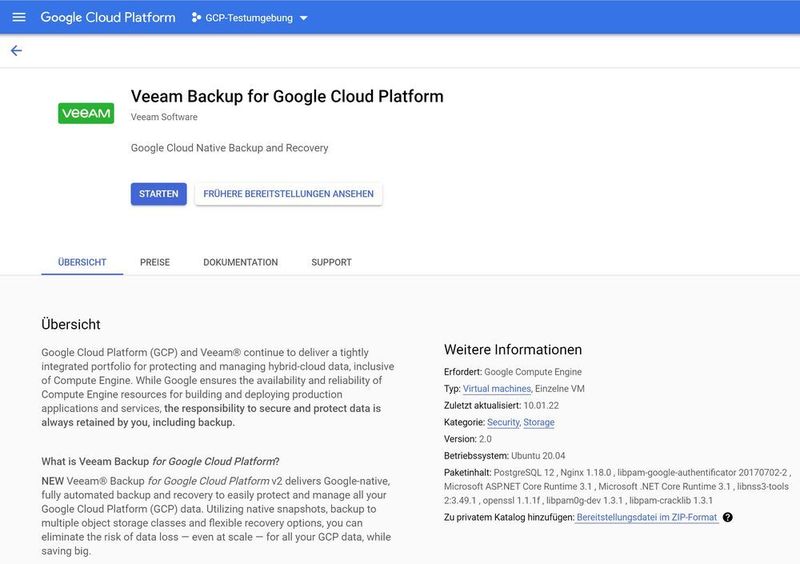
Task: Click the 'What is Veeam Backup' subheading
Action: click(x=160, y=461)
